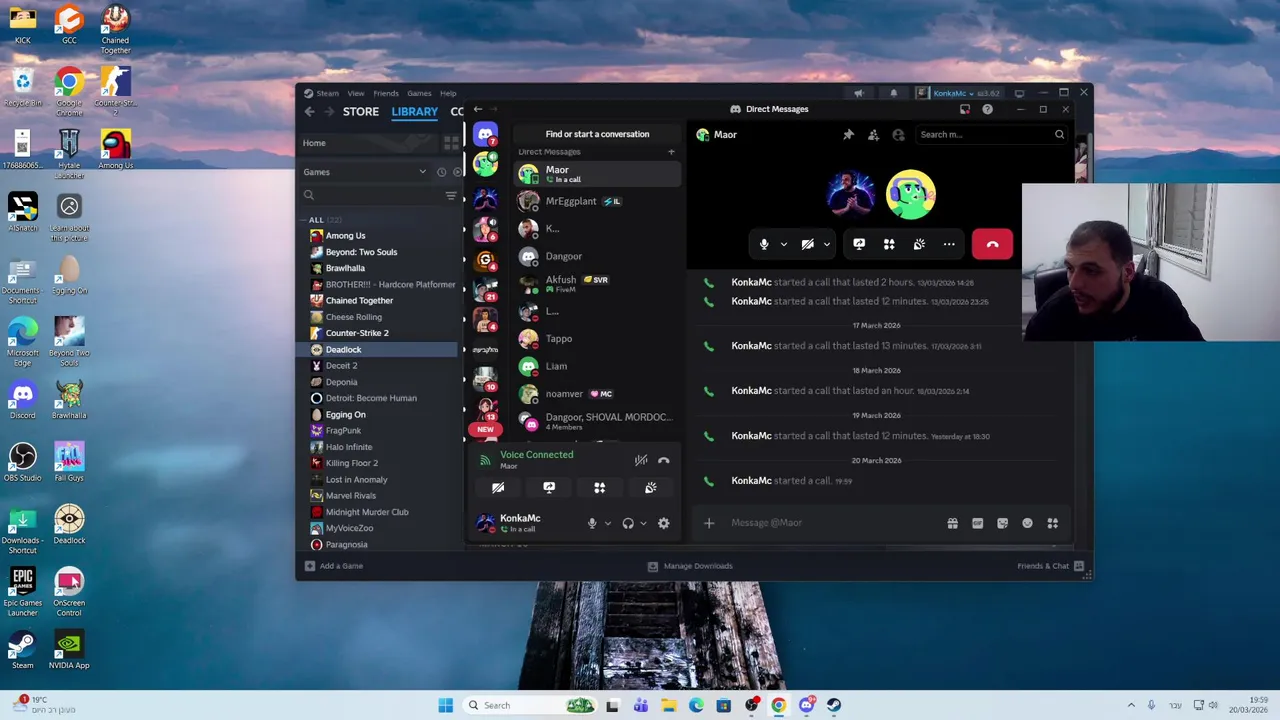Open apps launcher in message bar
The image size is (1280, 720).
(x=1052, y=523)
